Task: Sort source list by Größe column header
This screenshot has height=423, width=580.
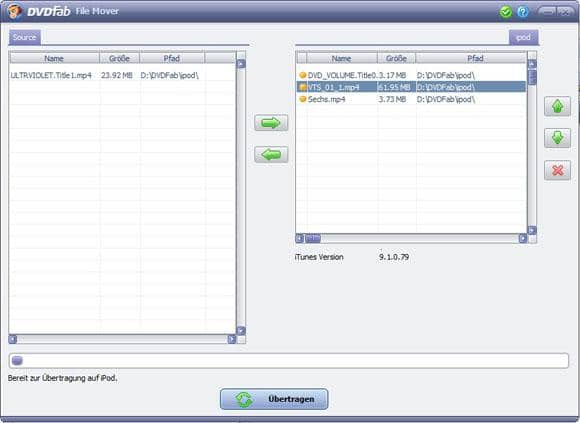Action: [x=119, y=58]
